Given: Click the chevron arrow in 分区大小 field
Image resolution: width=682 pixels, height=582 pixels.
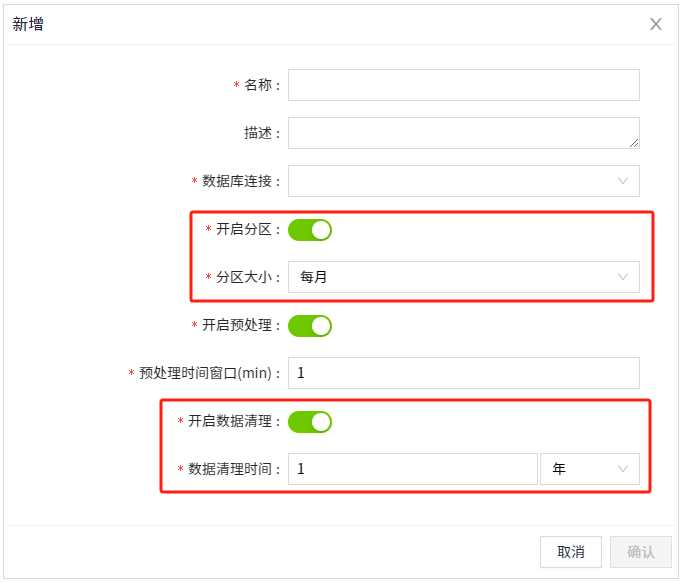Looking at the screenshot, I should [623, 277].
